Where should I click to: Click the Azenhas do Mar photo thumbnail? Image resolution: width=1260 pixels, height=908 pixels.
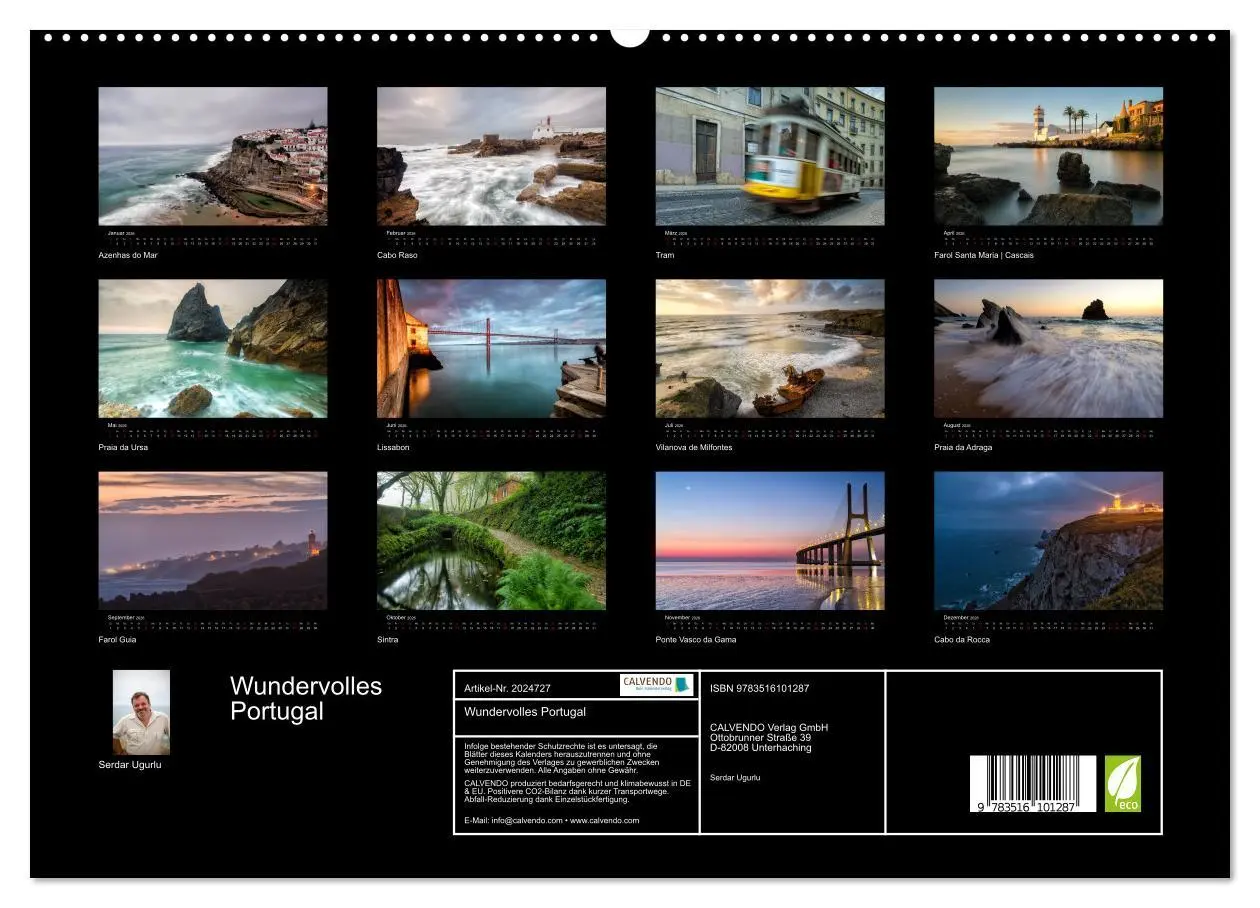coord(213,156)
